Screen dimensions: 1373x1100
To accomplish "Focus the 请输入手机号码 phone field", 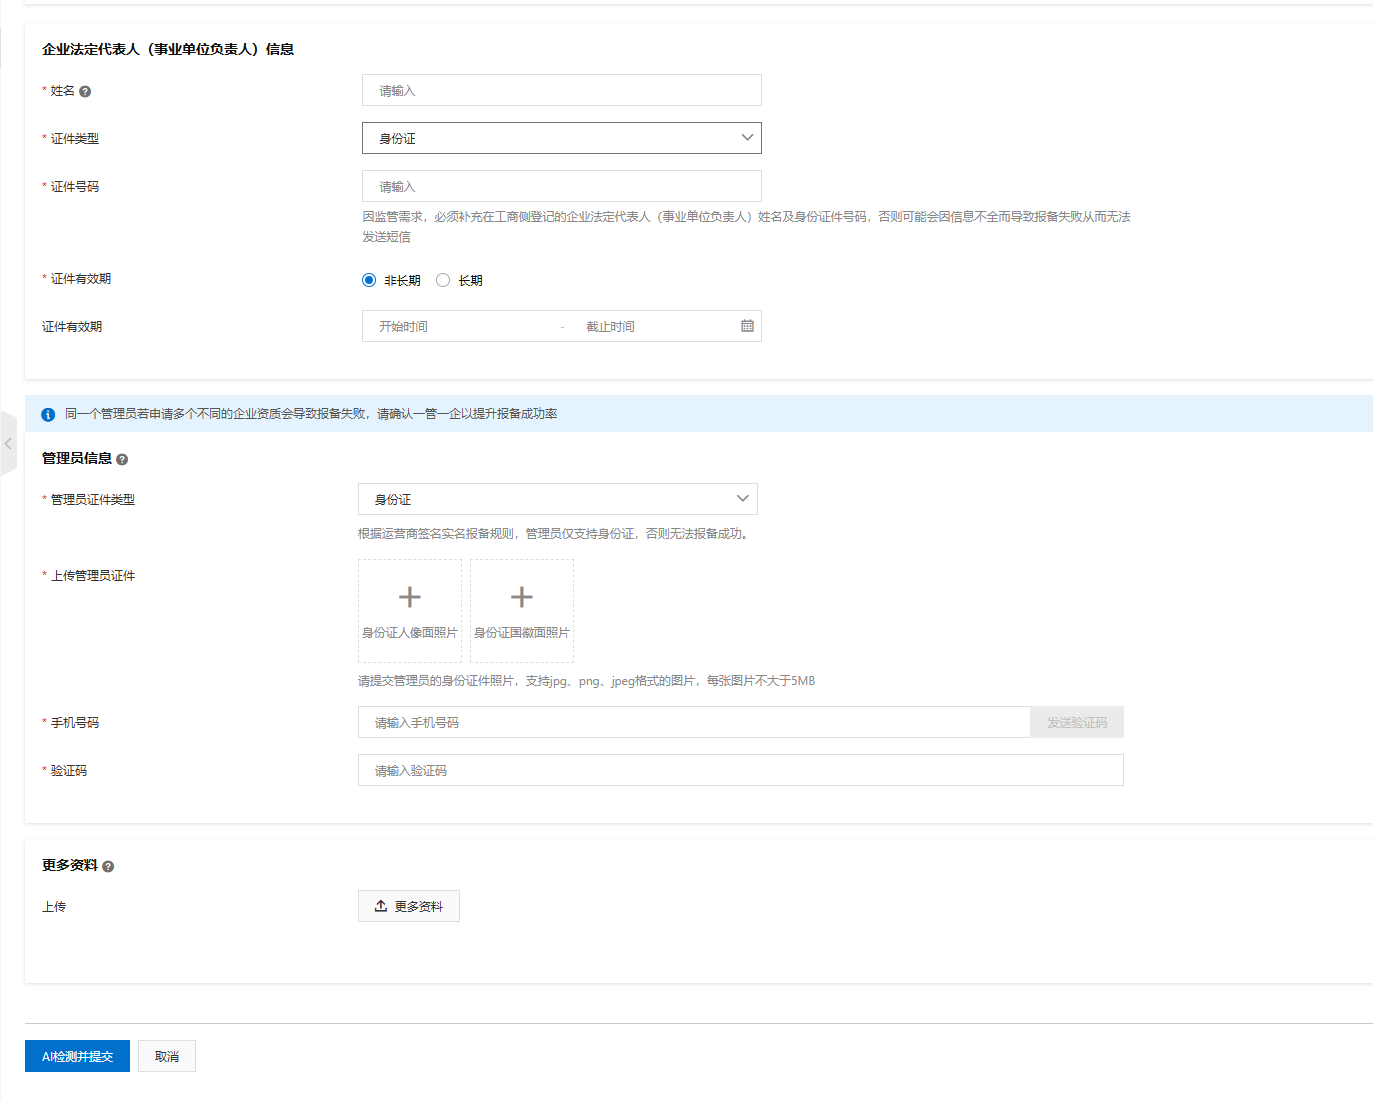I will click(x=694, y=722).
